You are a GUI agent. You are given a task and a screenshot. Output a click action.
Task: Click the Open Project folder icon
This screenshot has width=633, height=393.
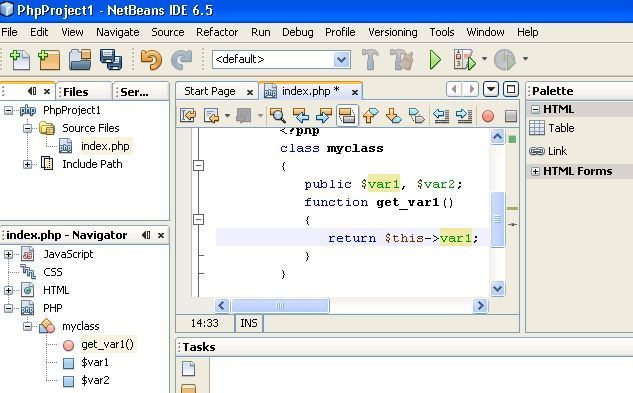(x=80, y=60)
